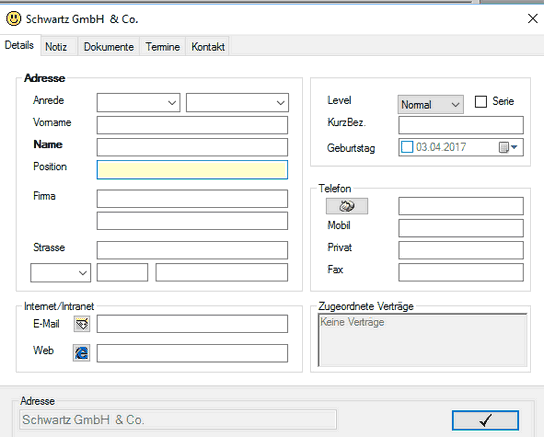544x437 pixels.
Task: Click the smiley face window icon
Action: click(x=14, y=18)
